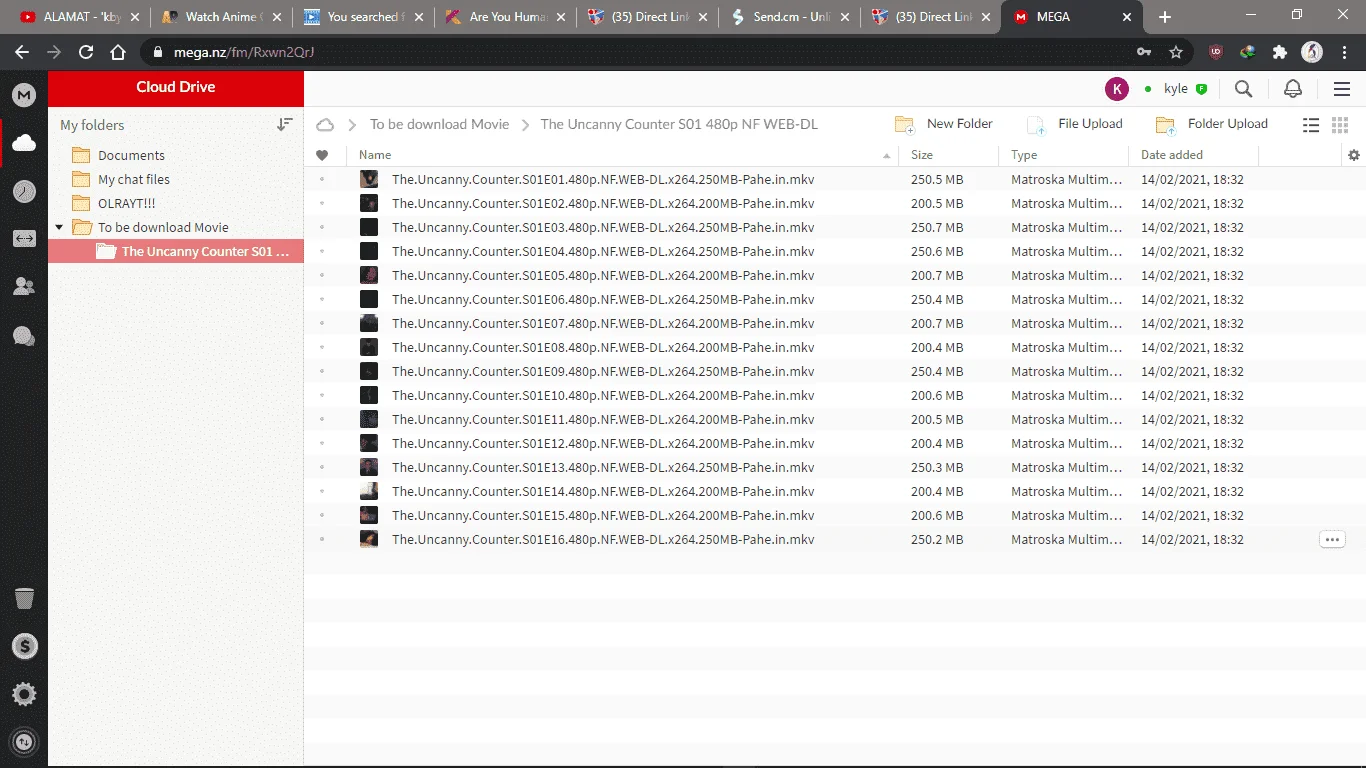Click the search magnifier icon in MEGA header
Viewport: 1366px width, 768px height.
(1243, 89)
